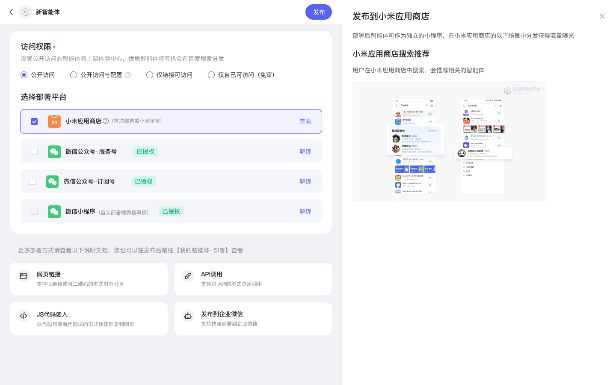The height and width of the screenshot is (385, 616).
Task: Select the 公开访问与配置 radio option
Action: click(x=73, y=75)
